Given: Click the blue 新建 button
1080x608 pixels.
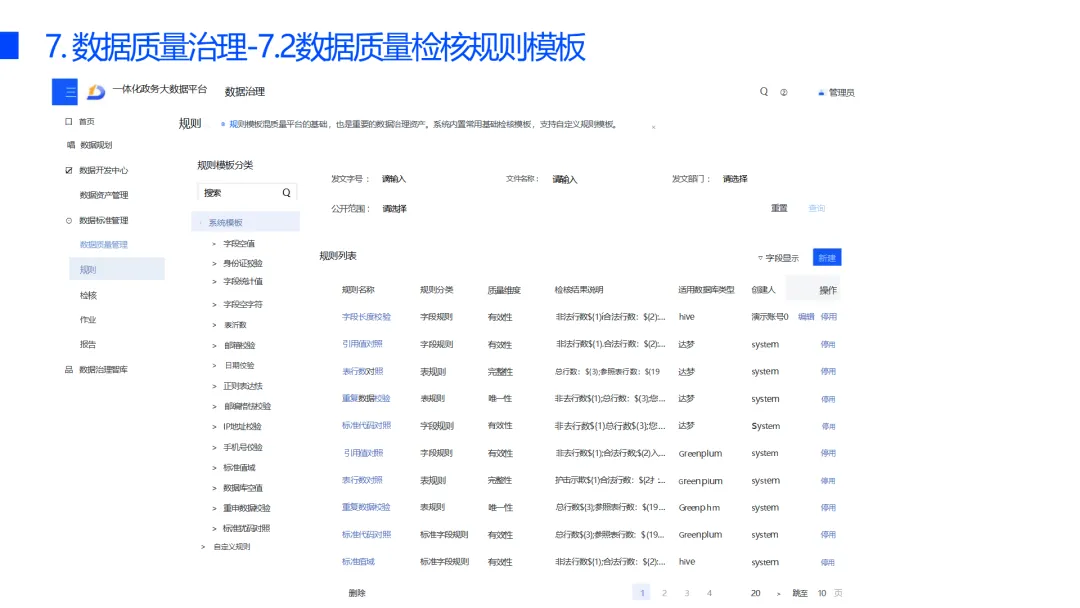Looking at the screenshot, I should [827, 258].
